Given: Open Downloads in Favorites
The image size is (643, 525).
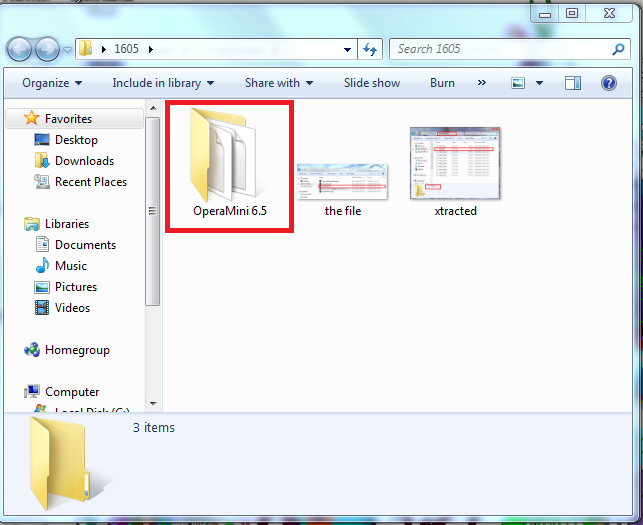Looking at the screenshot, I should 84,161.
